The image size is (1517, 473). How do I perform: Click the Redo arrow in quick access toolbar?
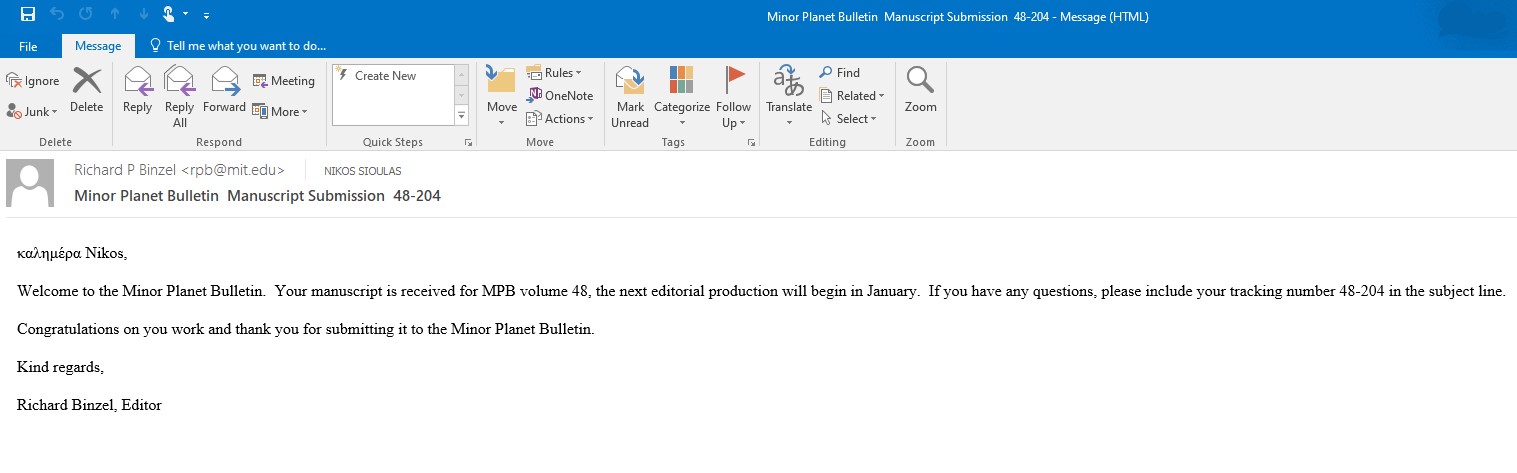click(86, 14)
